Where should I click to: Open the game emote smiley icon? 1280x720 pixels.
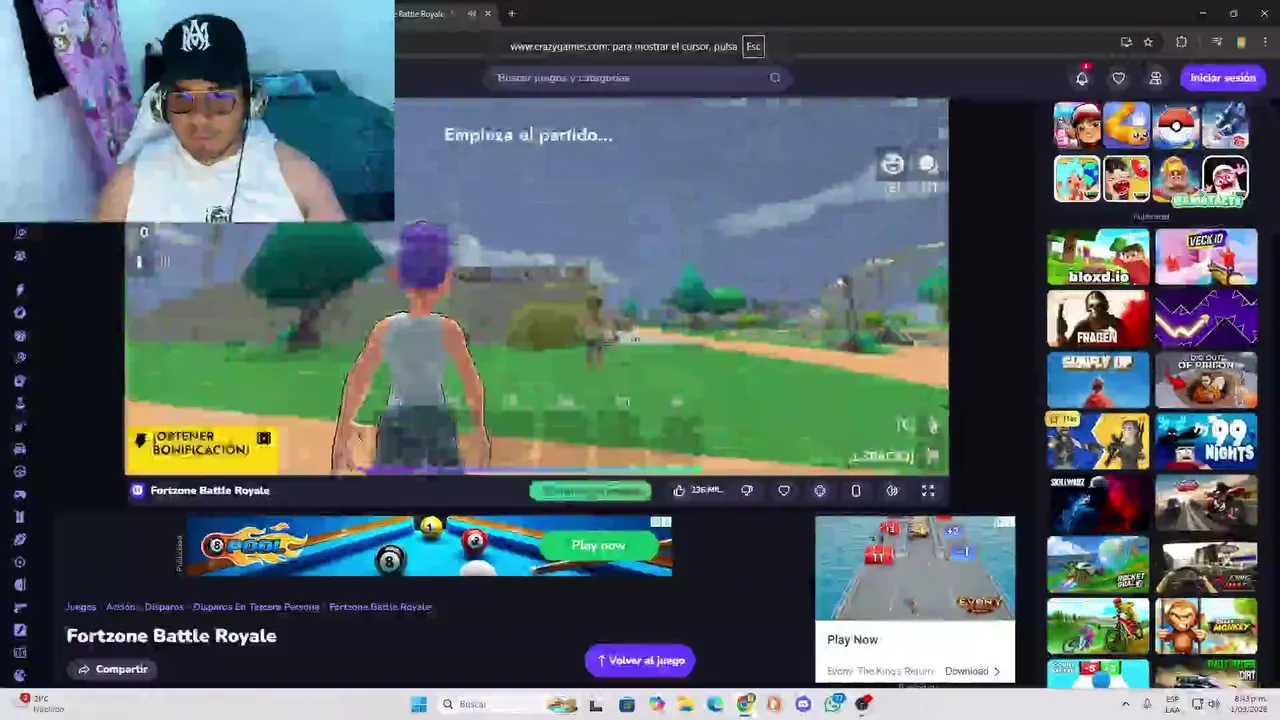(x=893, y=163)
